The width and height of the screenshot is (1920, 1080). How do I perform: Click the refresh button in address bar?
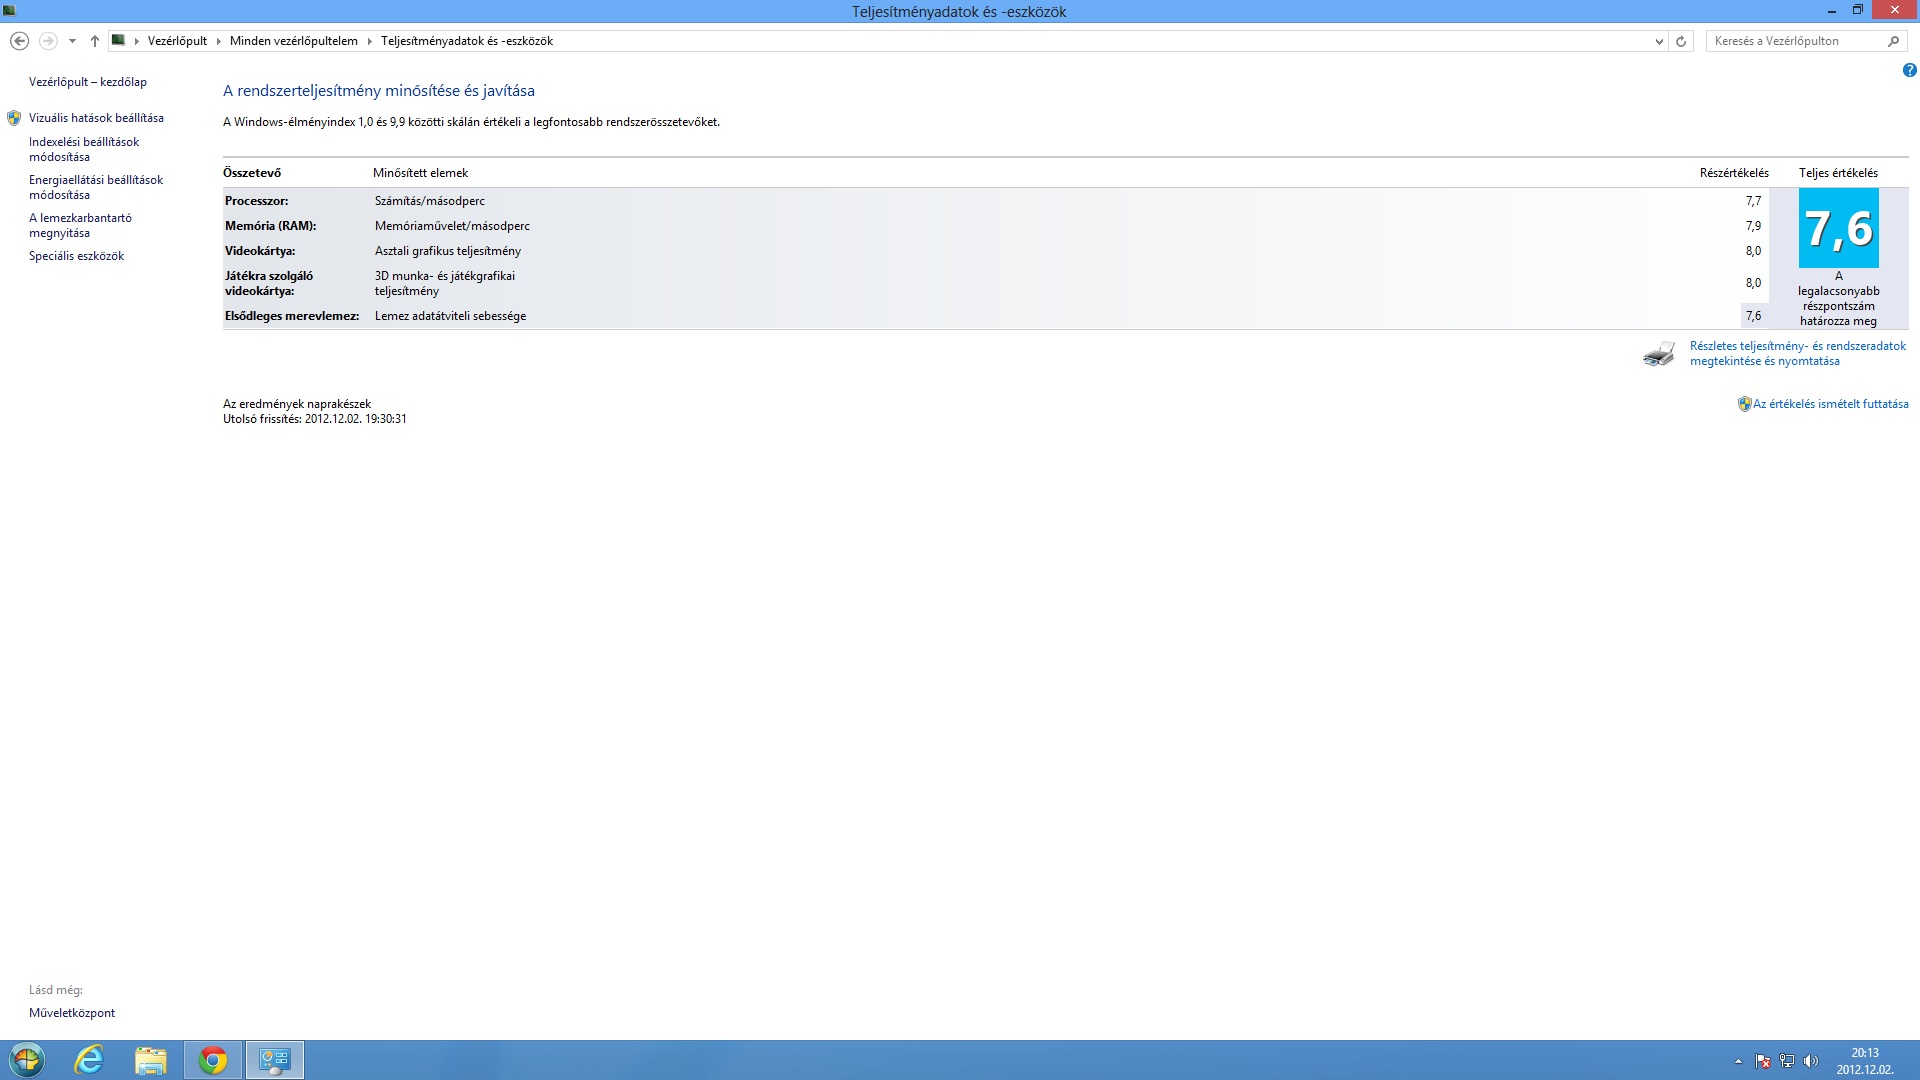pyautogui.click(x=1681, y=41)
